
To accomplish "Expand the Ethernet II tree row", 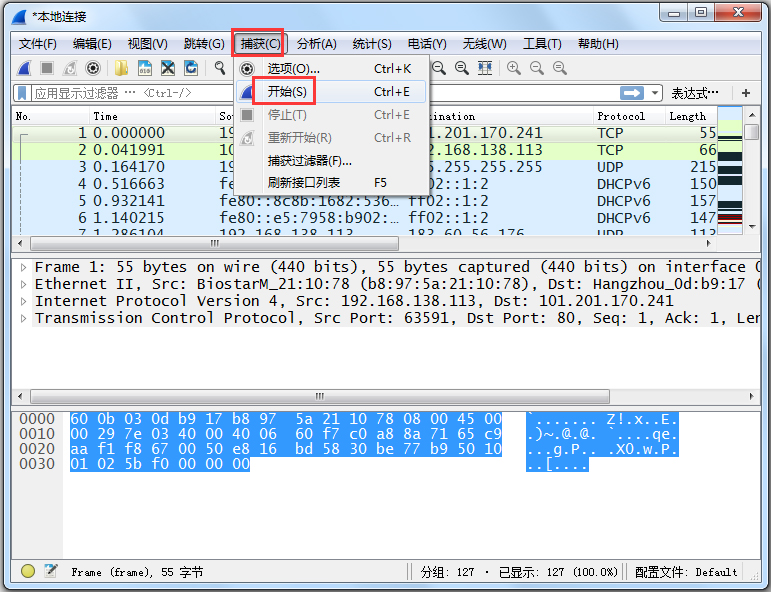I will point(24,284).
